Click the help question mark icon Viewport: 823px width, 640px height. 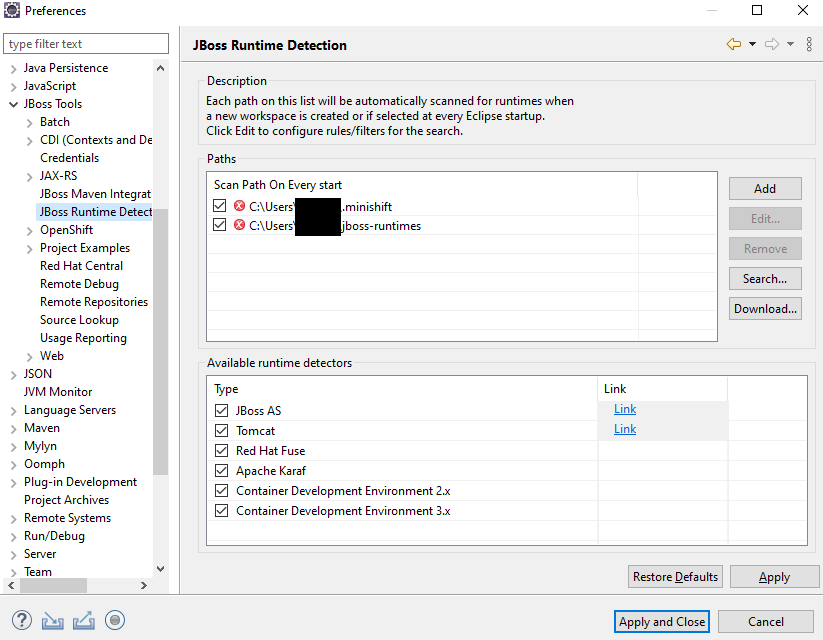[x=22, y=621]
